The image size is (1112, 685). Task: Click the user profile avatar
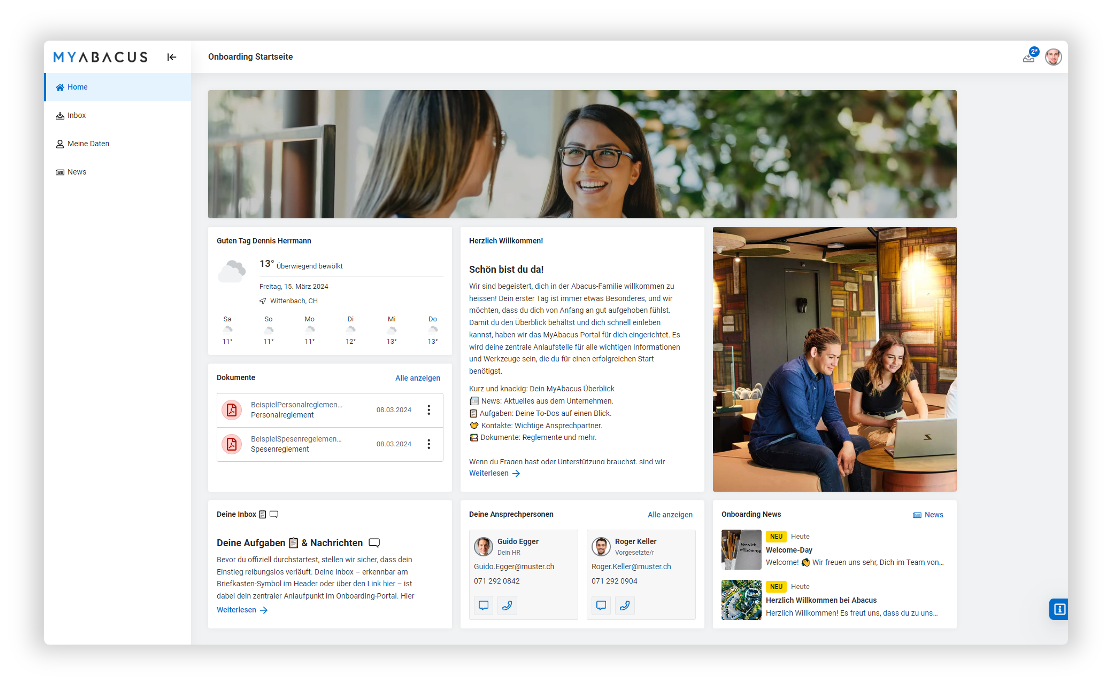1053,57
